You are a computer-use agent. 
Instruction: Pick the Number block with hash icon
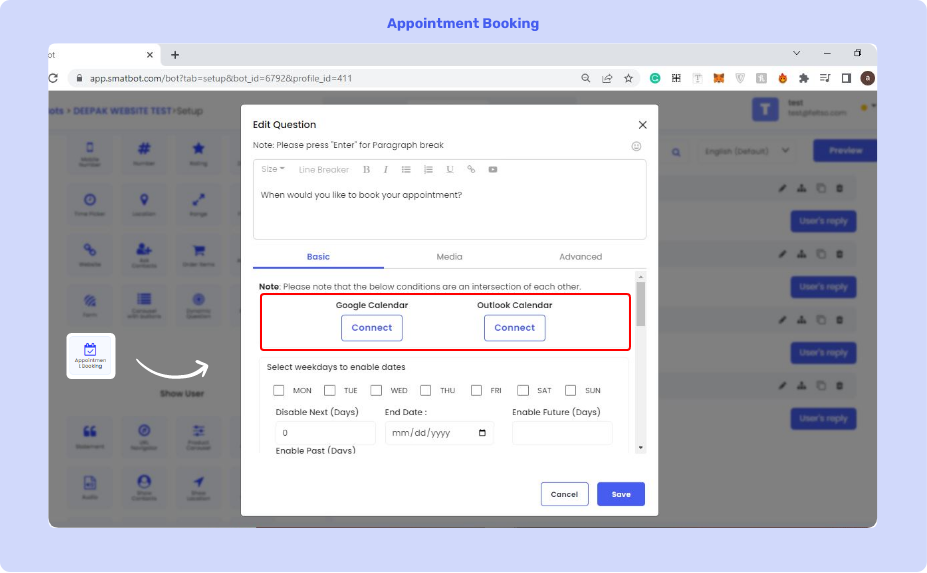point(144,154)
